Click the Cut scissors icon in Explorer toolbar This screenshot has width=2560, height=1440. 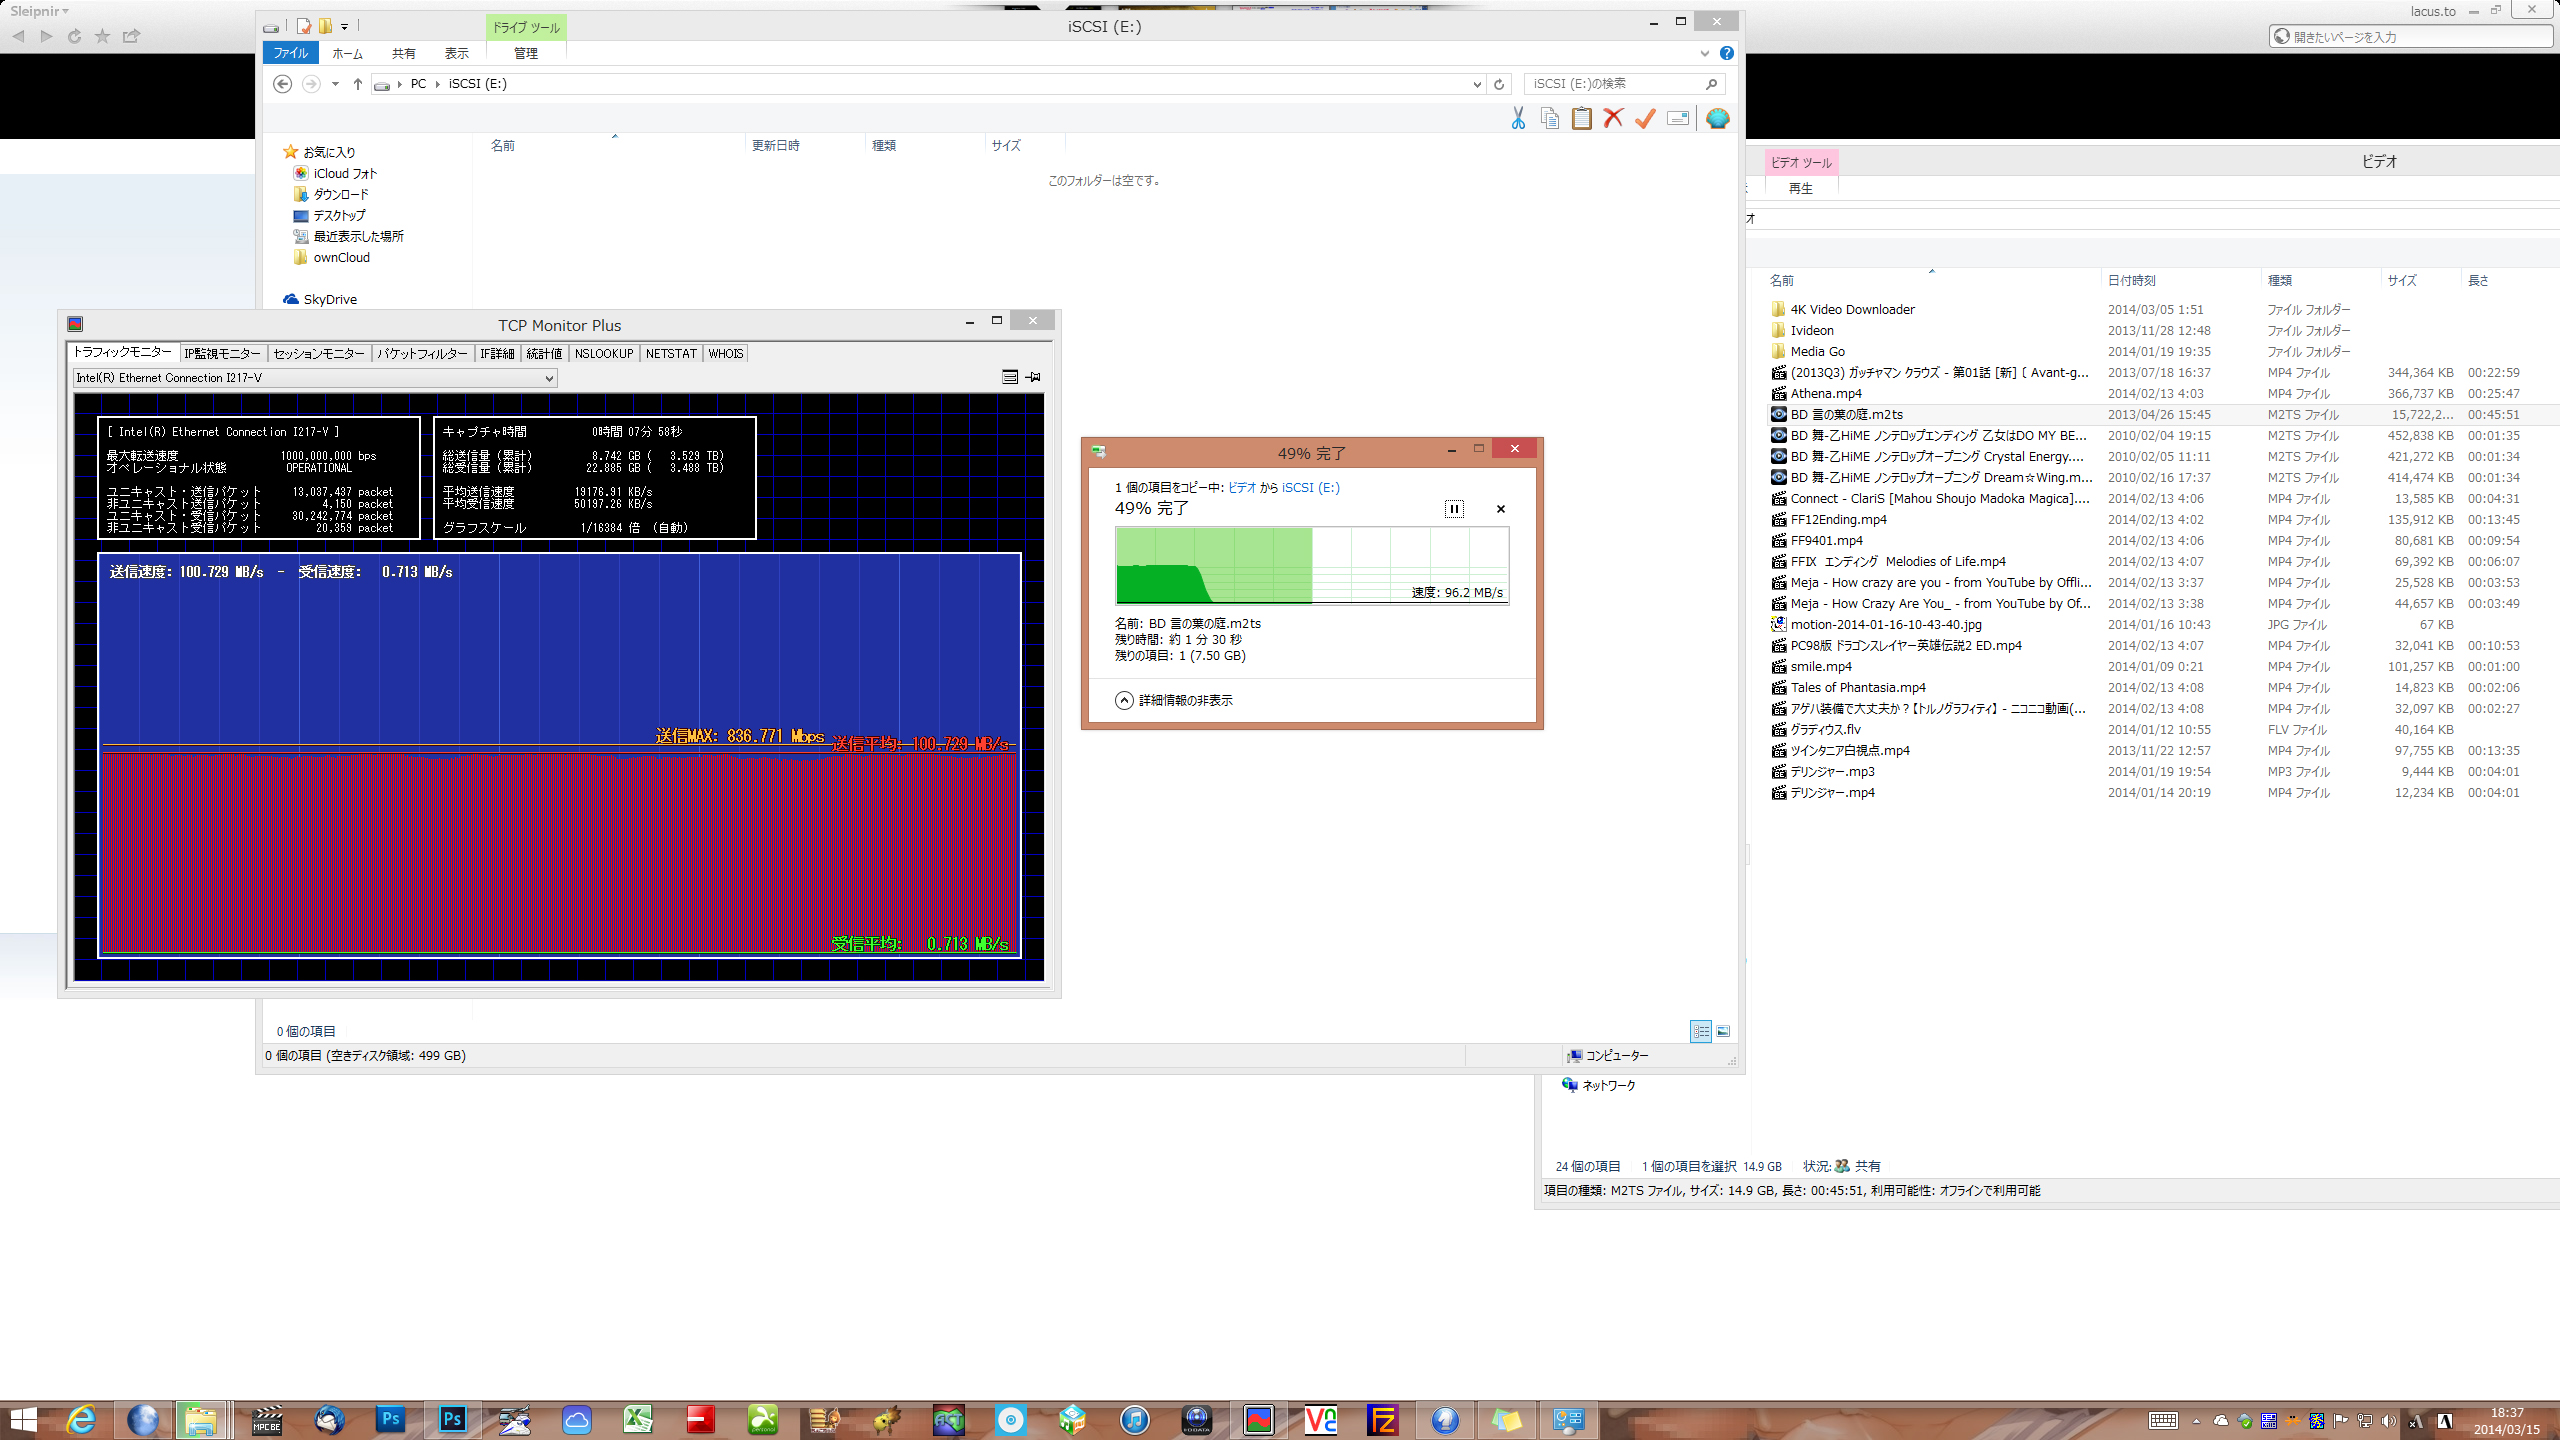pyautogui.click(x=1518, y=119)
